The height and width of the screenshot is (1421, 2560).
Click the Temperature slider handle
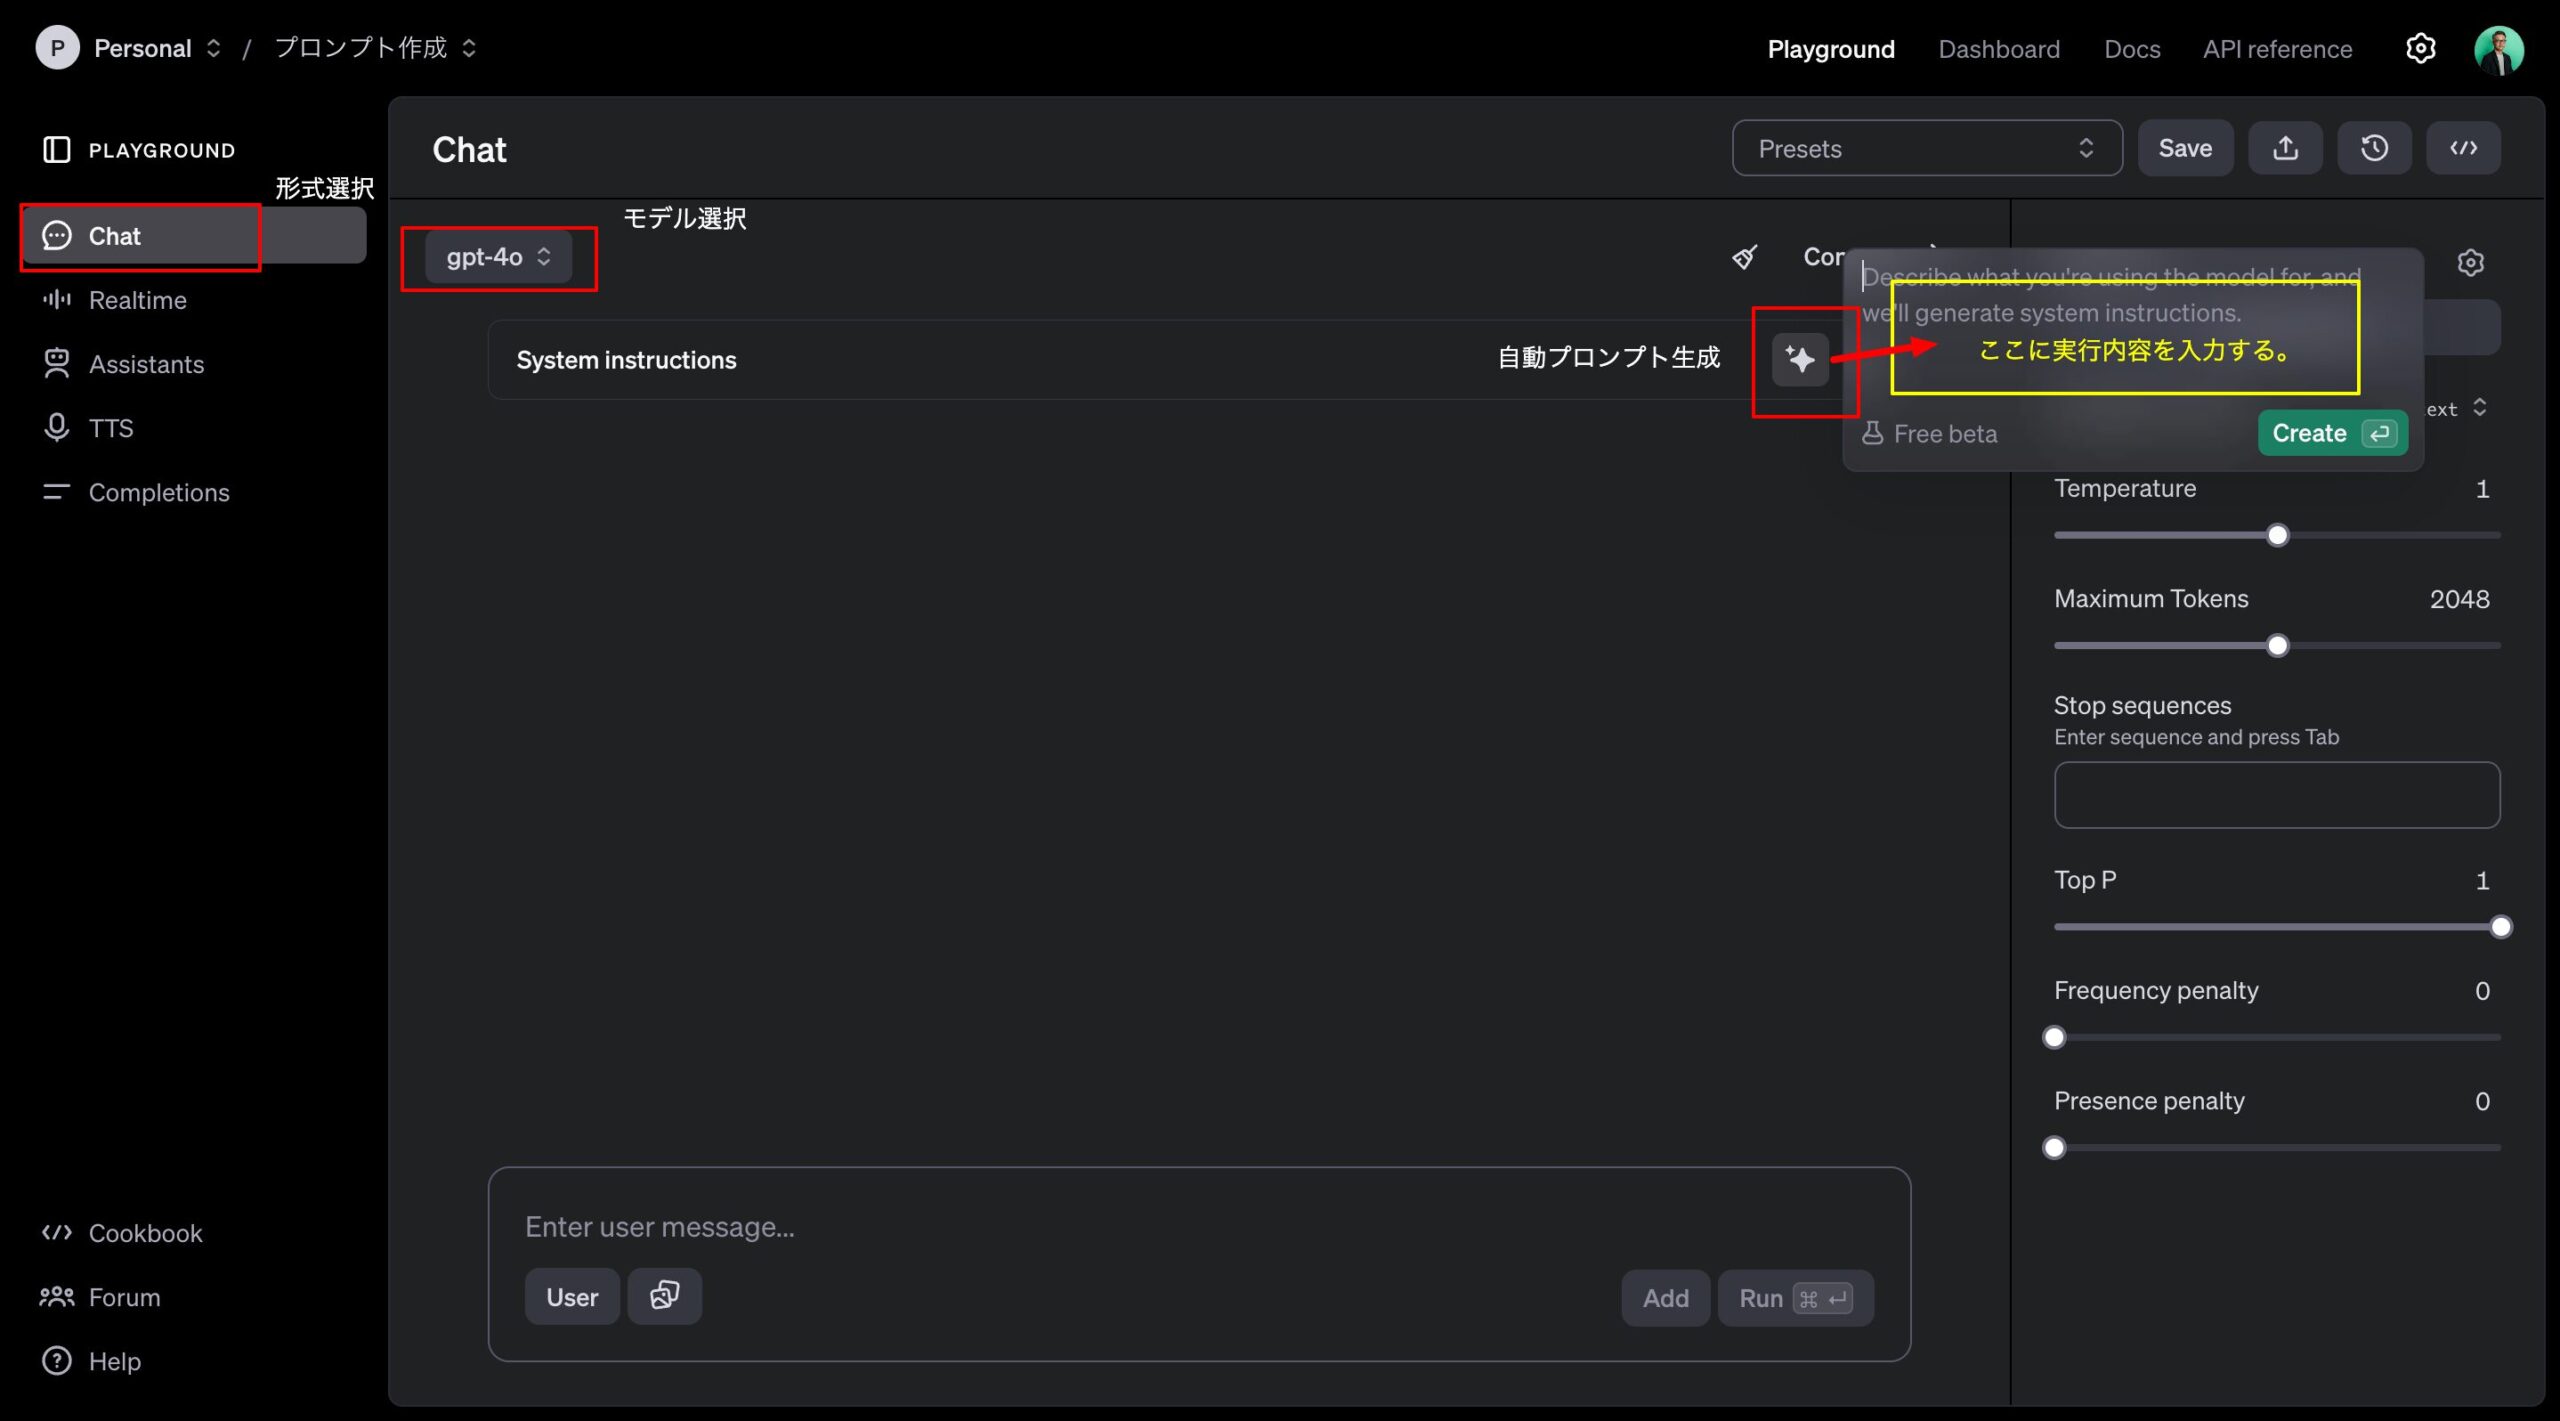coord(2277,535)
